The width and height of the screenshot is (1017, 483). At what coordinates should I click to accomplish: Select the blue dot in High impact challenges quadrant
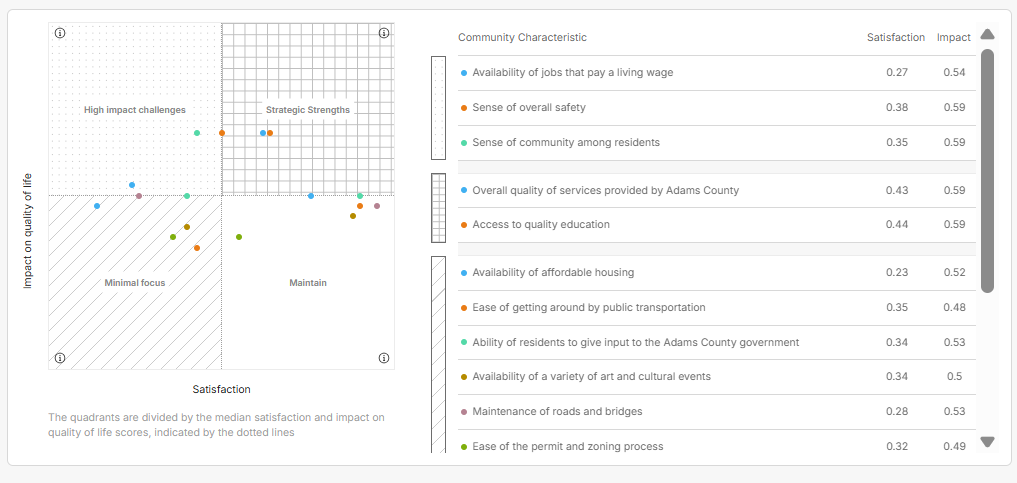pos(132,185)
